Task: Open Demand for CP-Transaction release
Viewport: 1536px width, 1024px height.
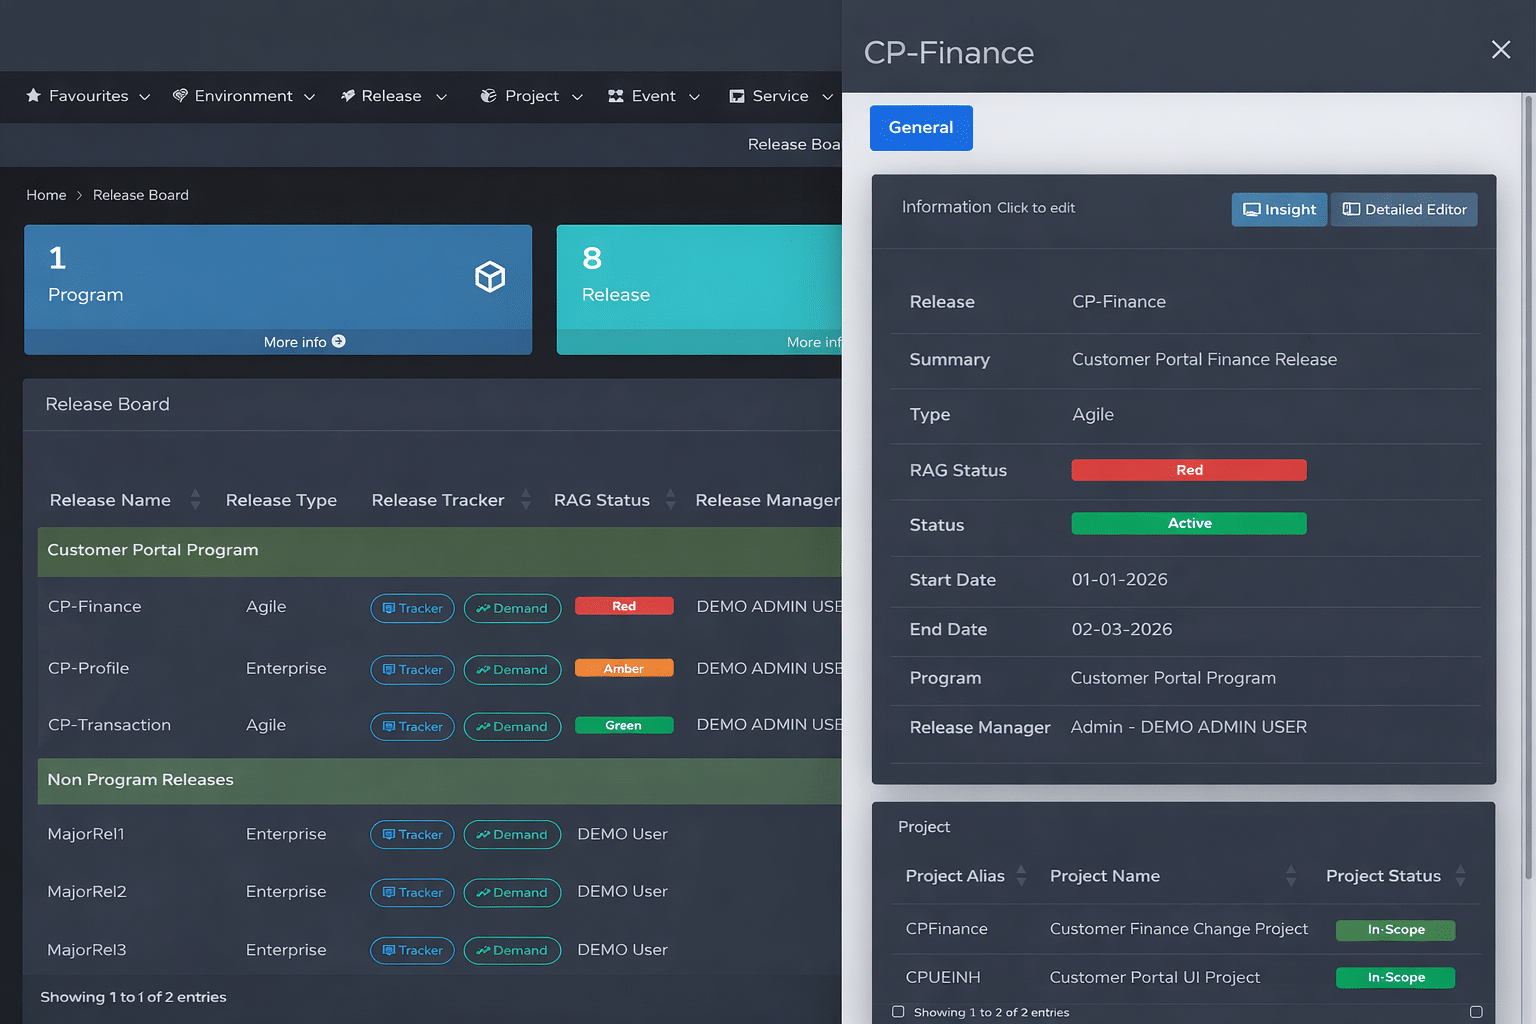Action: pyautogui.click(x=512, y=727)
